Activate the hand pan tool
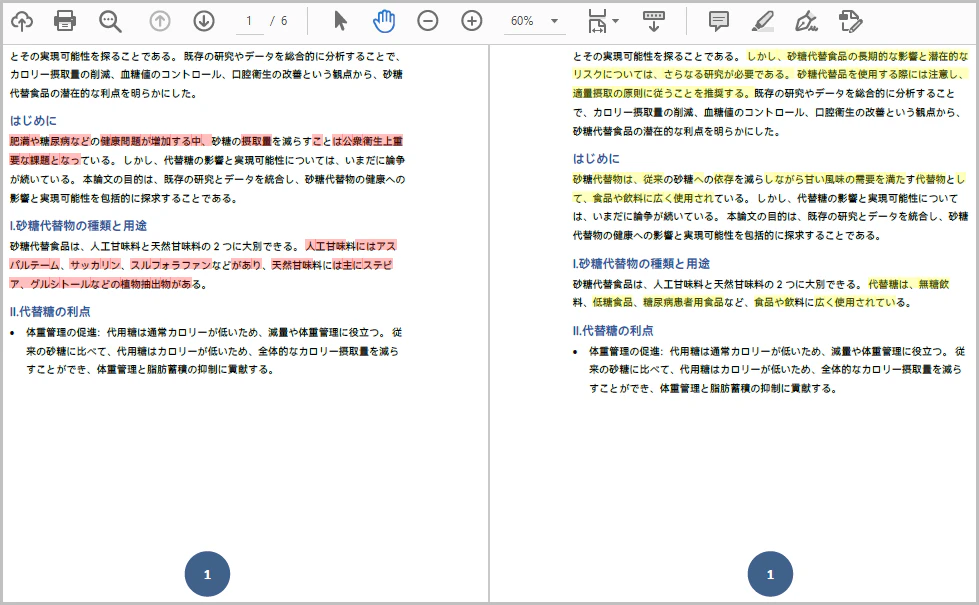This screenshot has height=605, width=979. pos(384,21)
